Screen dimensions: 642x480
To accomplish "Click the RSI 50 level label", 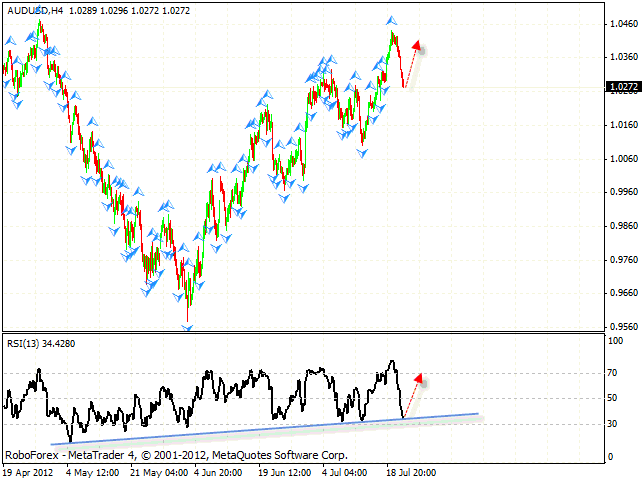I will (613, 398).
